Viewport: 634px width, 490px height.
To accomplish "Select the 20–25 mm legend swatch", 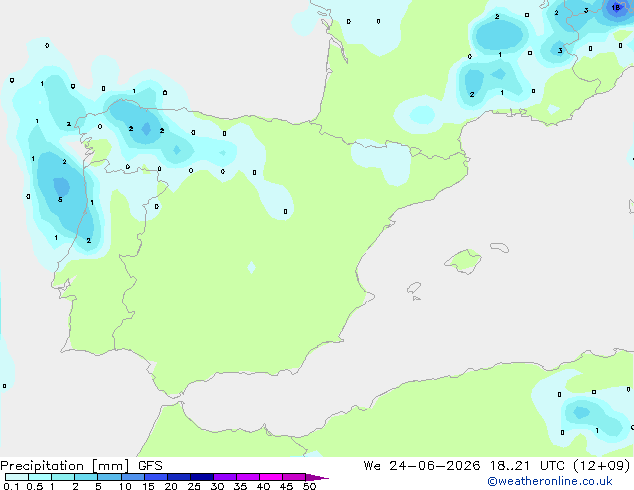I will pyautogui.click(x=178, y=477).
